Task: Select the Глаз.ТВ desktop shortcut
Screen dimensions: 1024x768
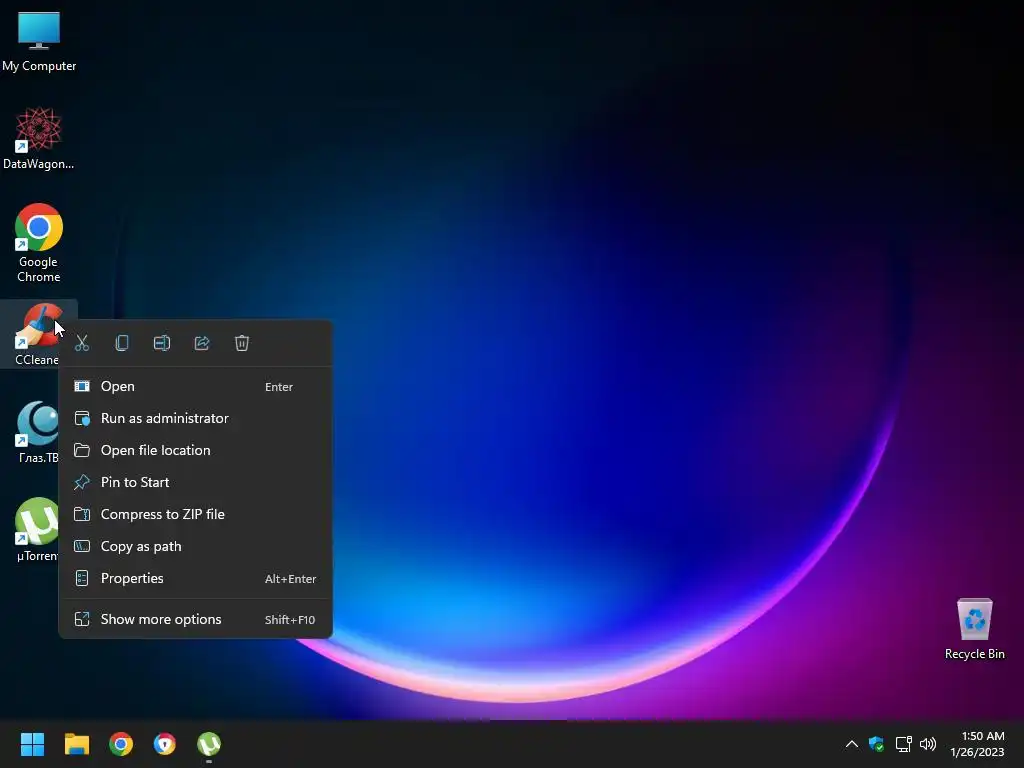Action: click(37, 432)
